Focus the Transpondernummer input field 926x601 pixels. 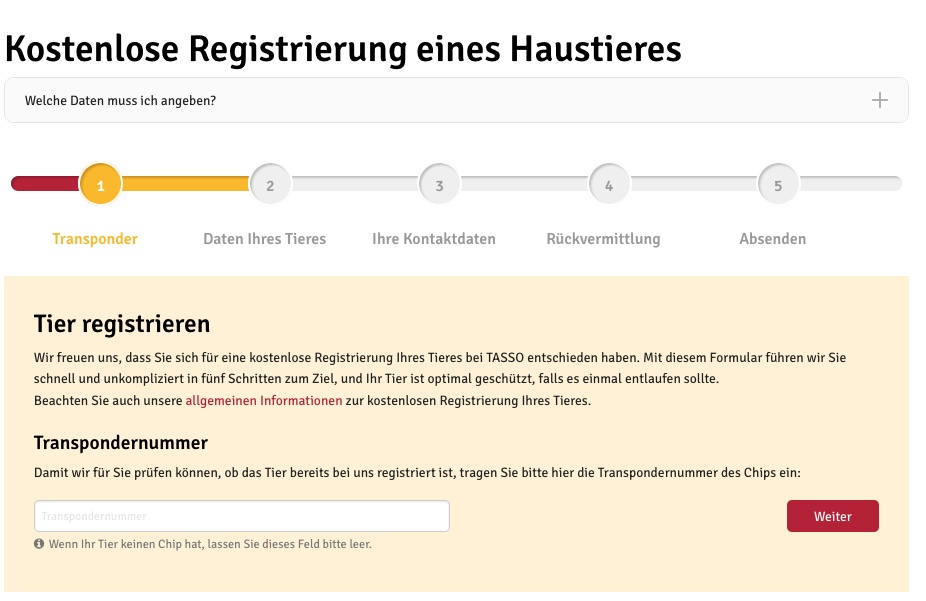pyautogui.click(x=242, y=516)
